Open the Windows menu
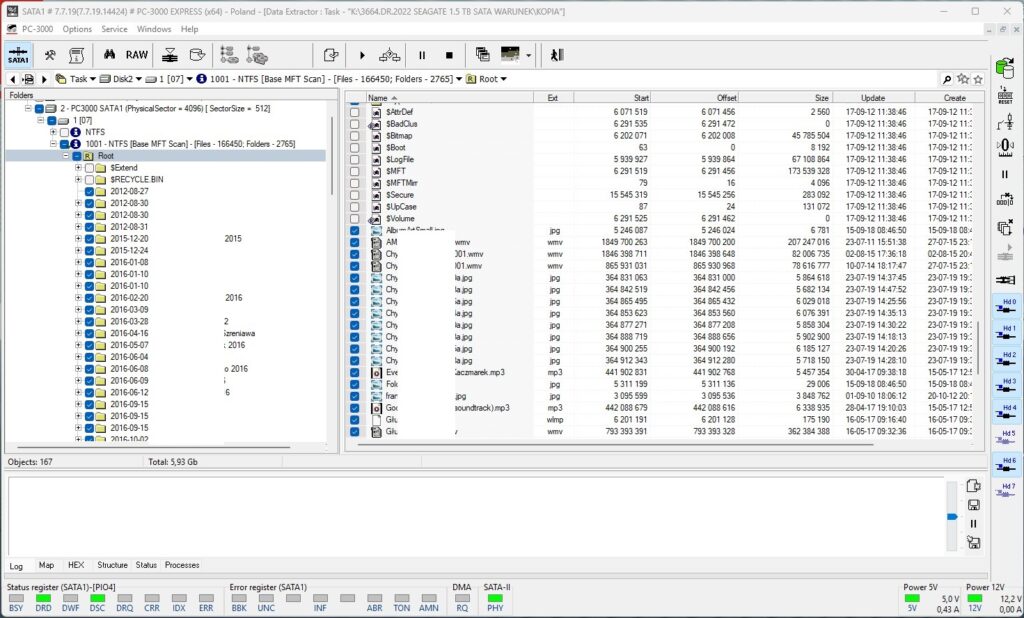This screenshot has height=618, width=1024. [x=154, y=29]
